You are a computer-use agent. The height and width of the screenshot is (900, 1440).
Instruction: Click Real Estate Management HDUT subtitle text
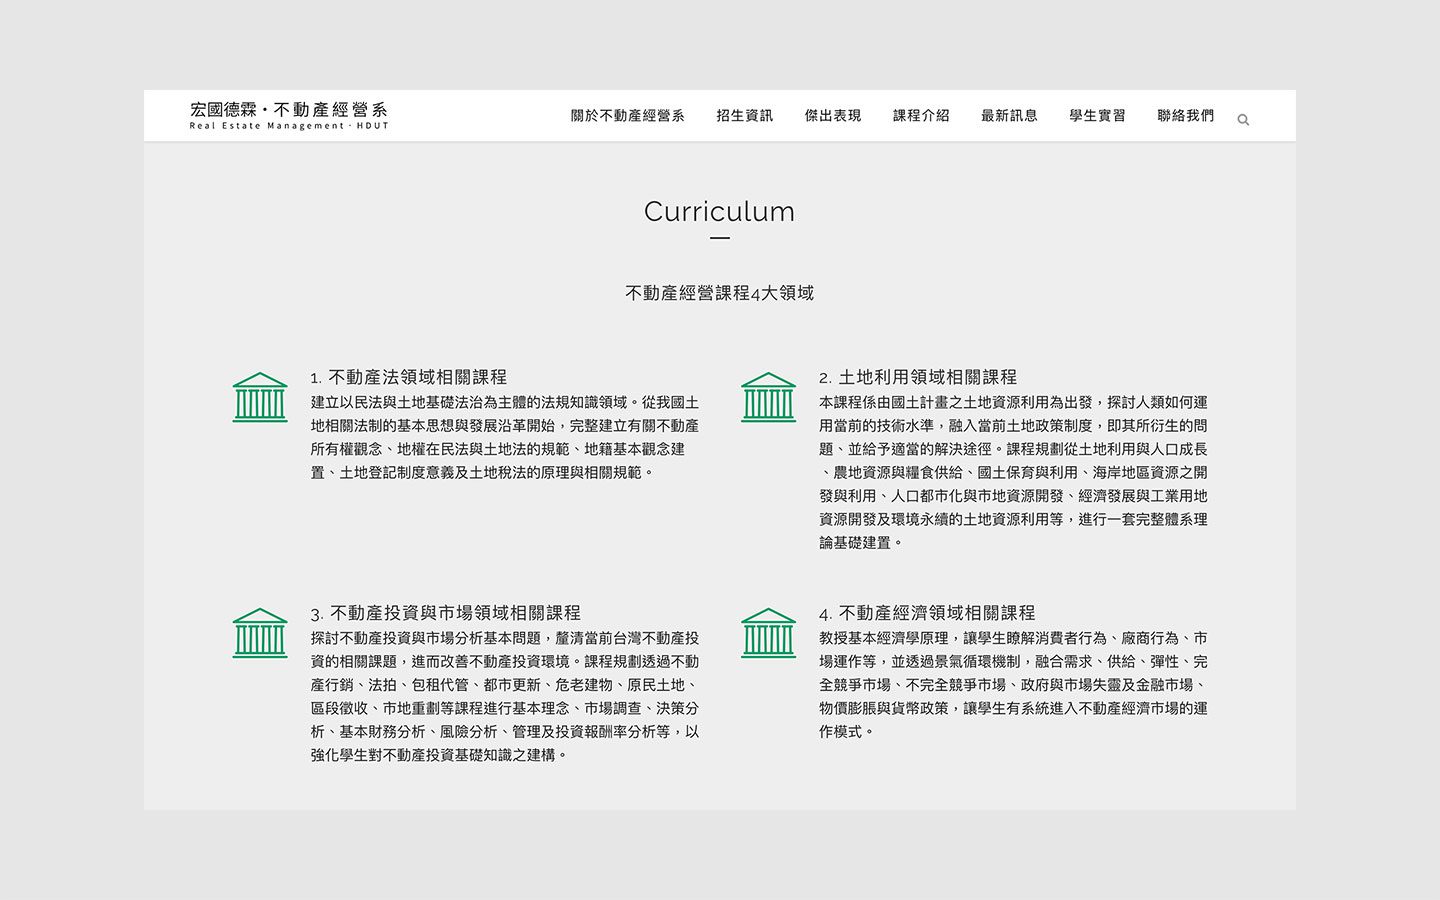click(x=288, y=126)
